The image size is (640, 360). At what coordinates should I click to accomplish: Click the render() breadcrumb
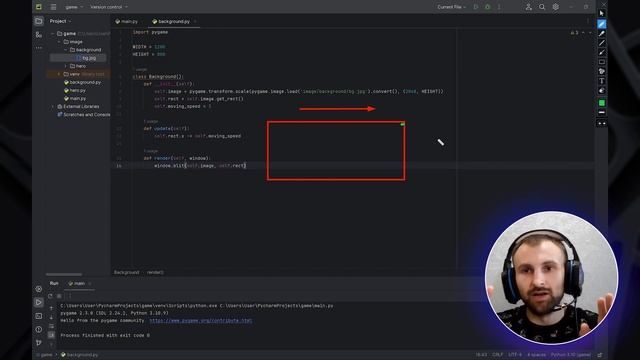coord(155,272)
